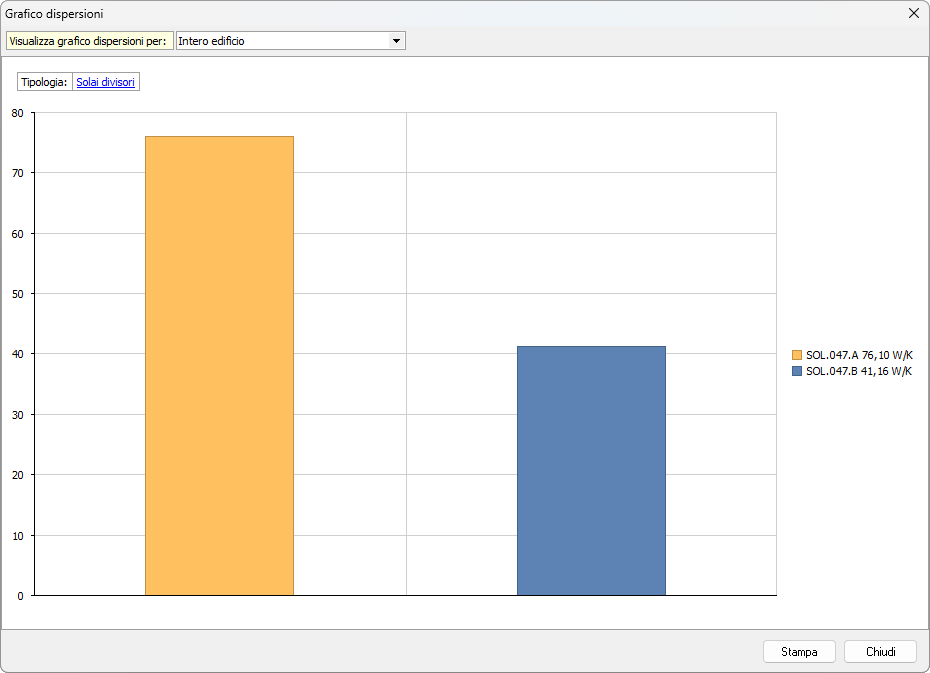This screenshot has width=930, height=673.
Task: Click the Tipologia label
Action: [x=45, y=82]
